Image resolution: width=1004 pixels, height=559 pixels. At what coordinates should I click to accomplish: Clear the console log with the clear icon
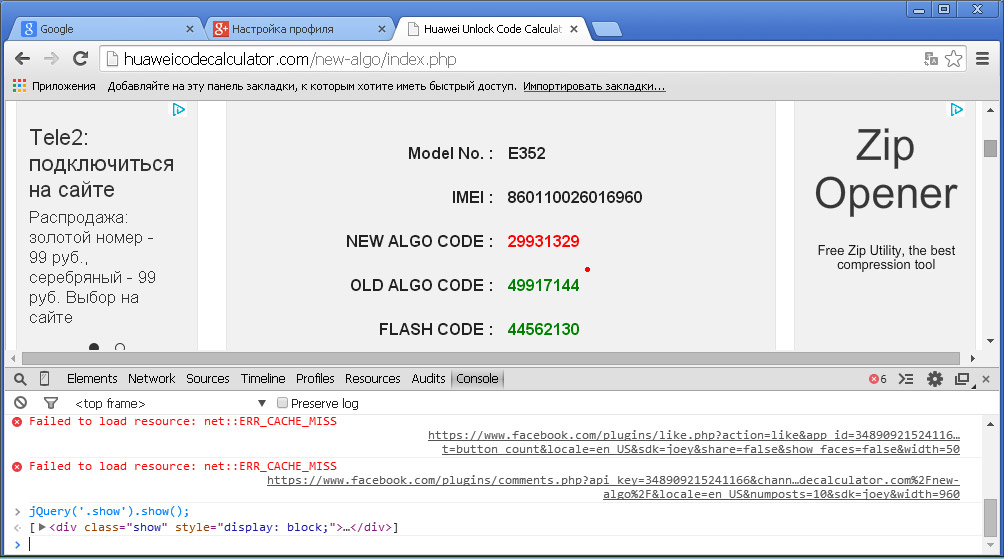(20, 403)
